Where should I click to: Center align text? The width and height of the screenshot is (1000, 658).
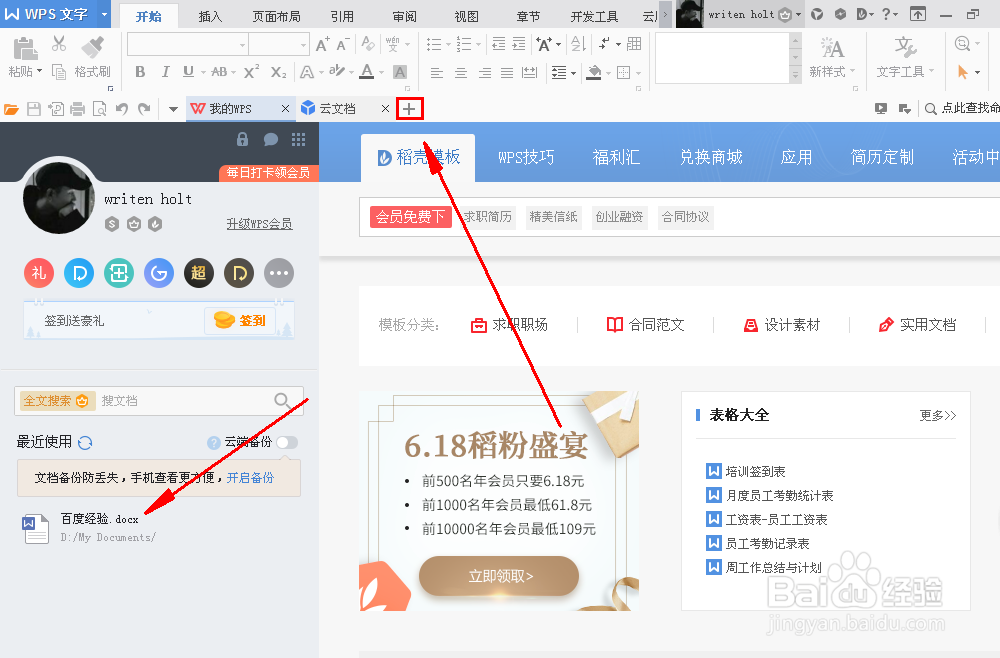460,73
